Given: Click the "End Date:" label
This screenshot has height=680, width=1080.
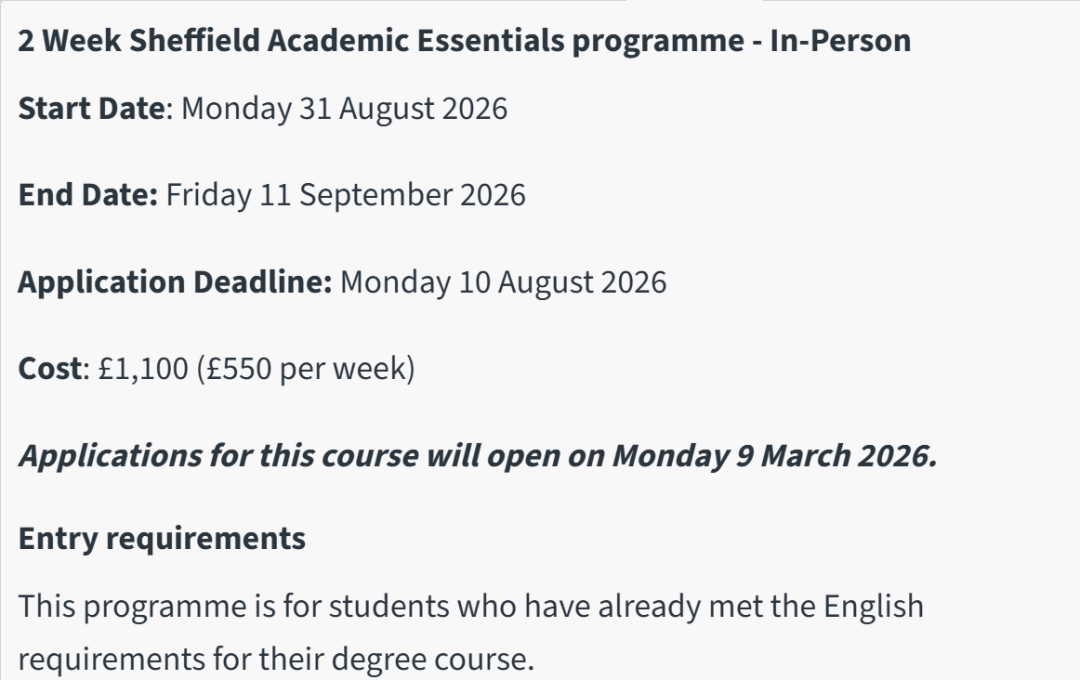Looking at the screenshot, I should pyautogui.click(x=88, y=194).
